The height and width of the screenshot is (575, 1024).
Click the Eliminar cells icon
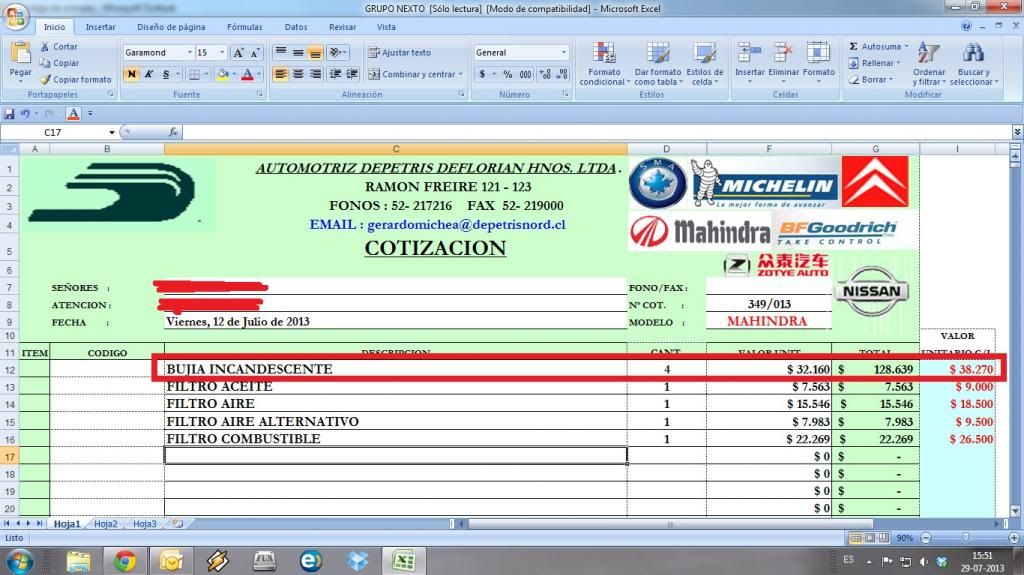pyautogui.click(x=783, y=53)
